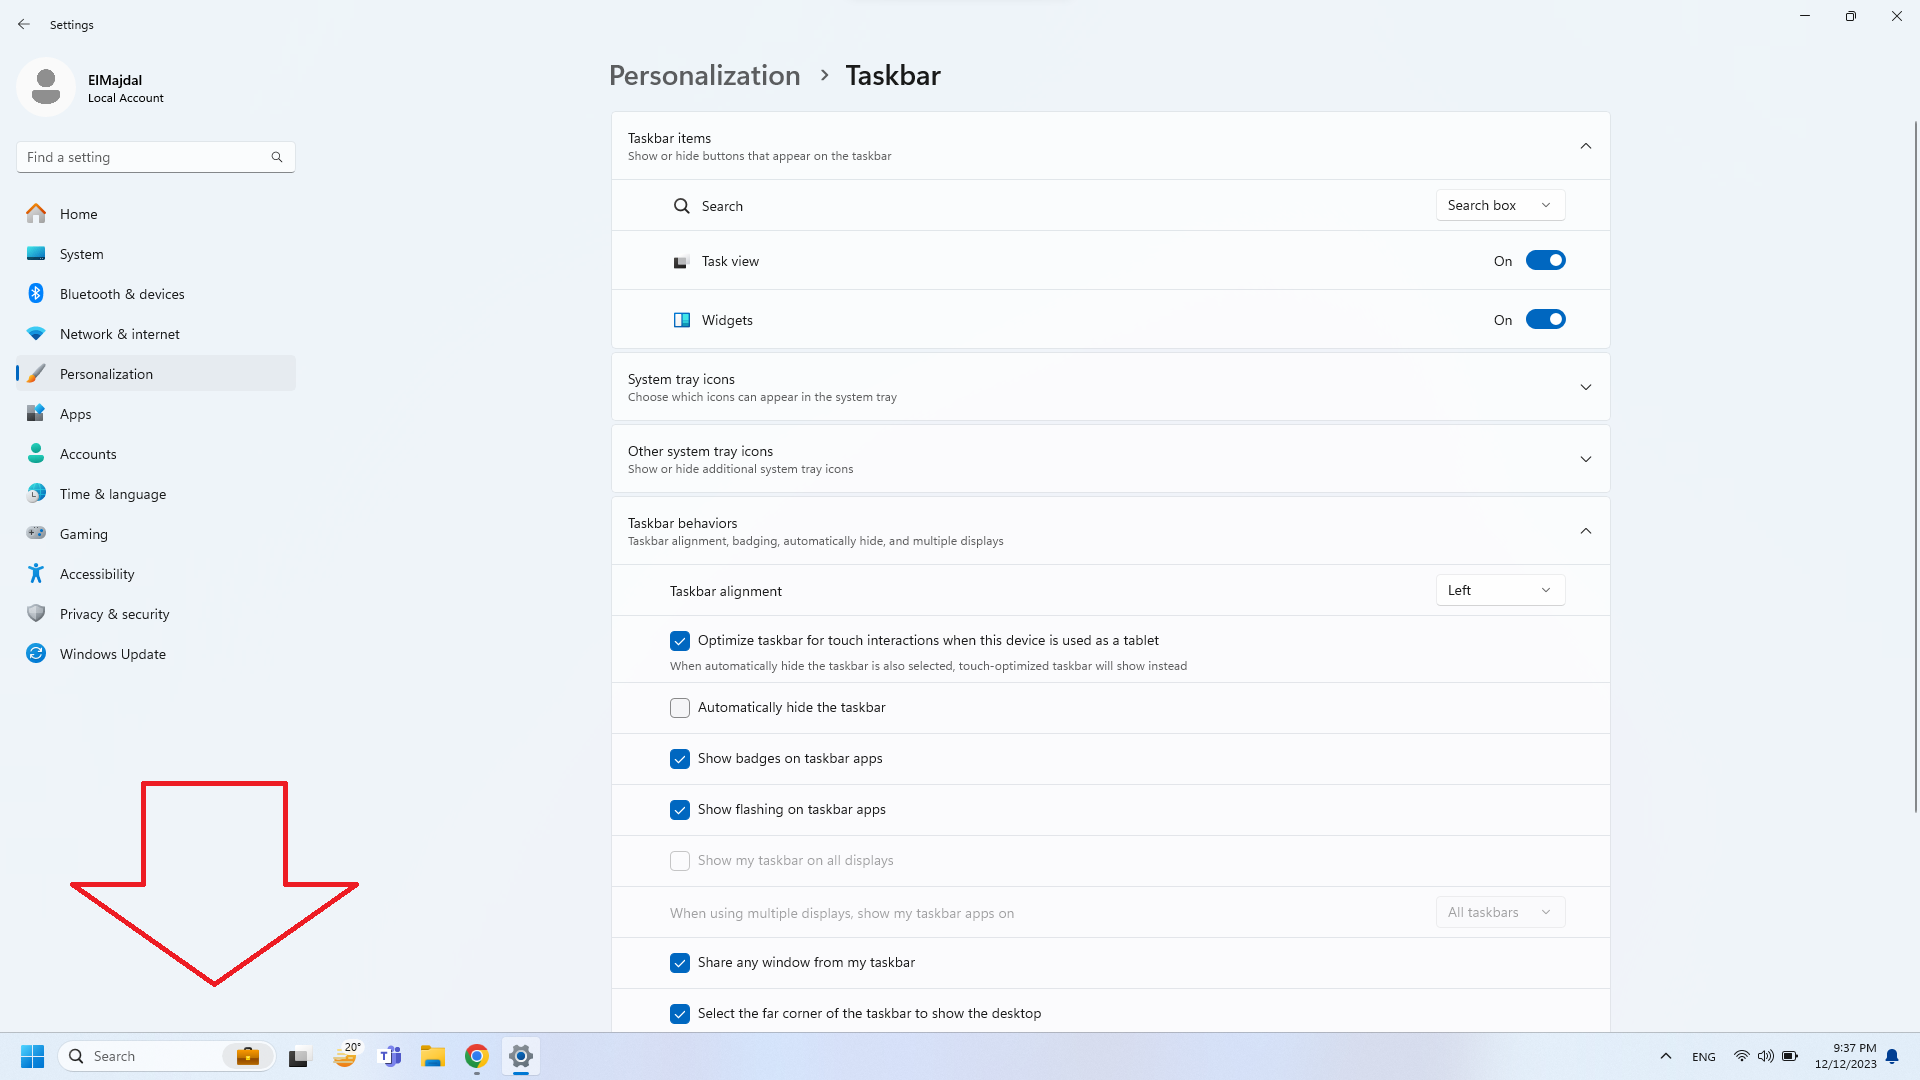Open File Explorer from the taskbar
The width and height of the screenshot is (1920, 1080).
433,1056
